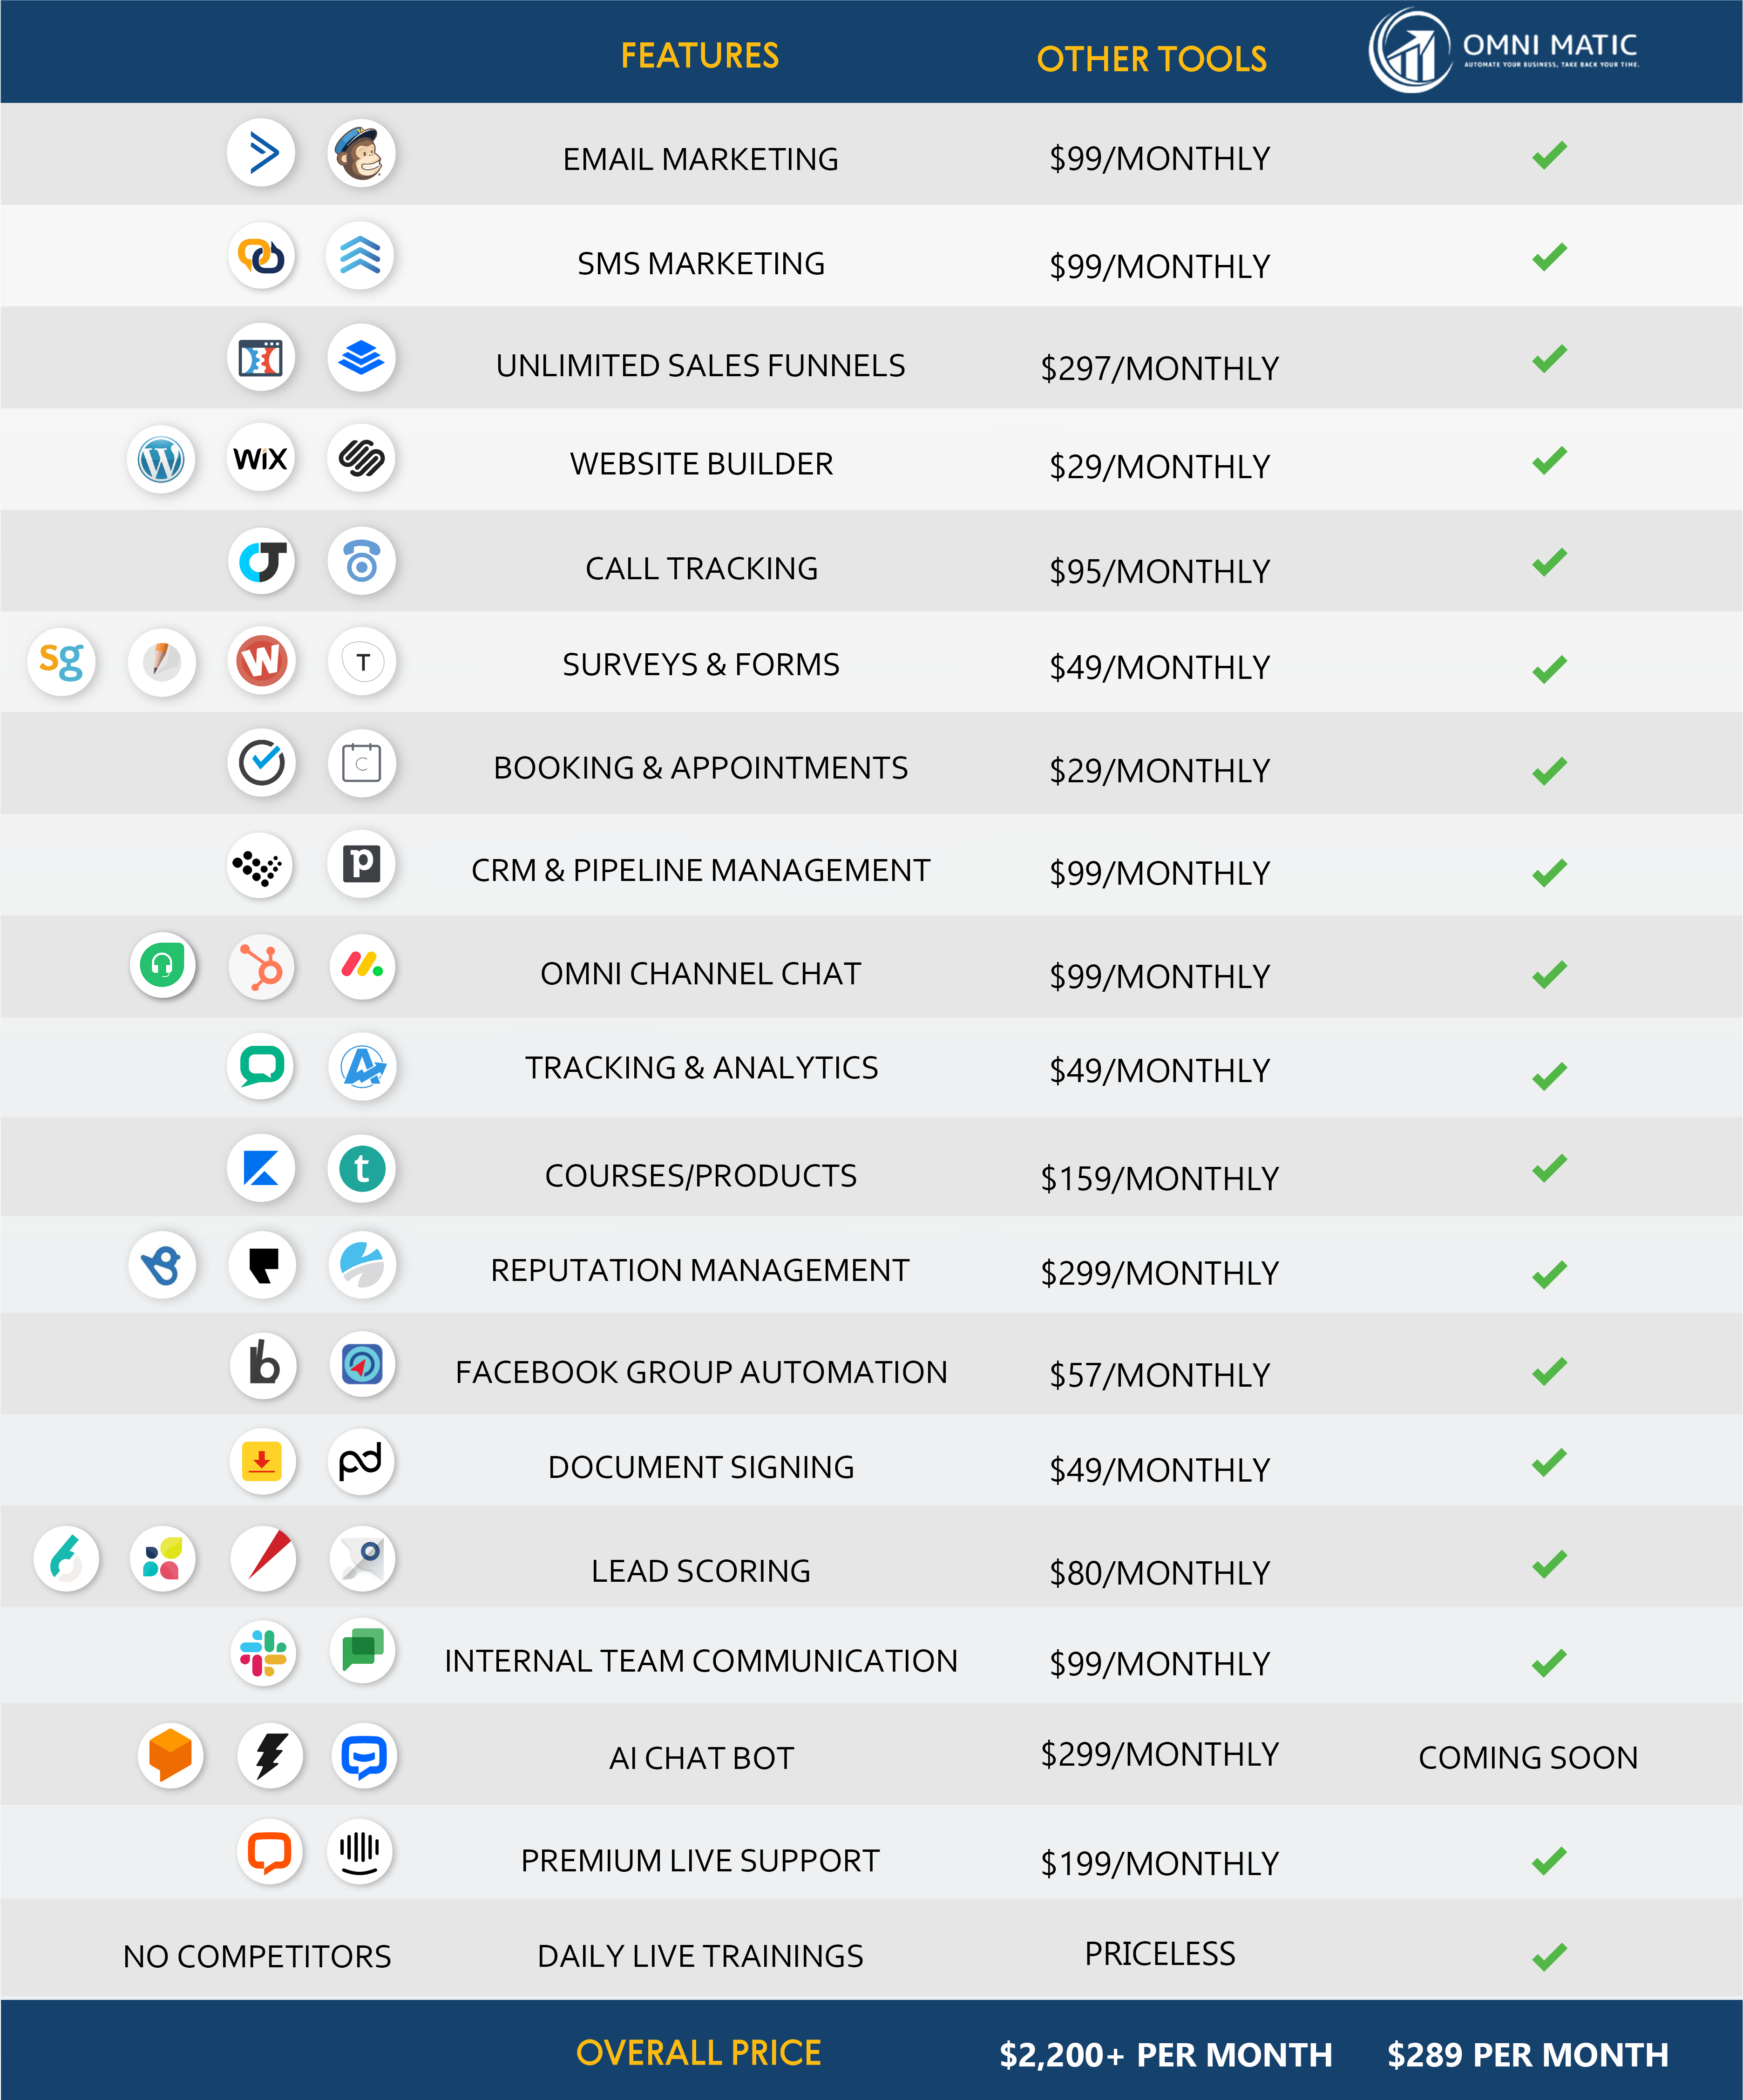
Task: Click the Intercom icon in Premium Live Support row
Action: point(360,1852)
